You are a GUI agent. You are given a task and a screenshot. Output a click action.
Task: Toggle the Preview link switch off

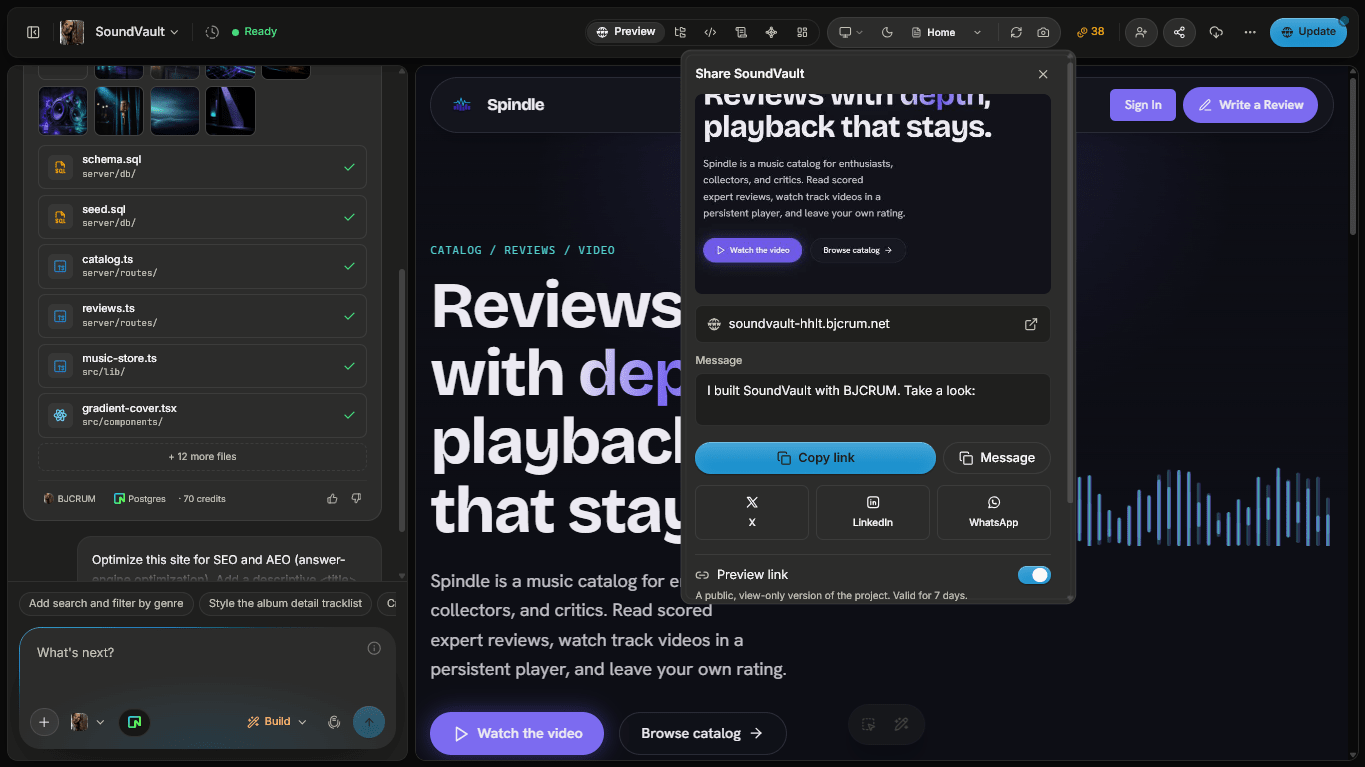(x=1034, y=575)
